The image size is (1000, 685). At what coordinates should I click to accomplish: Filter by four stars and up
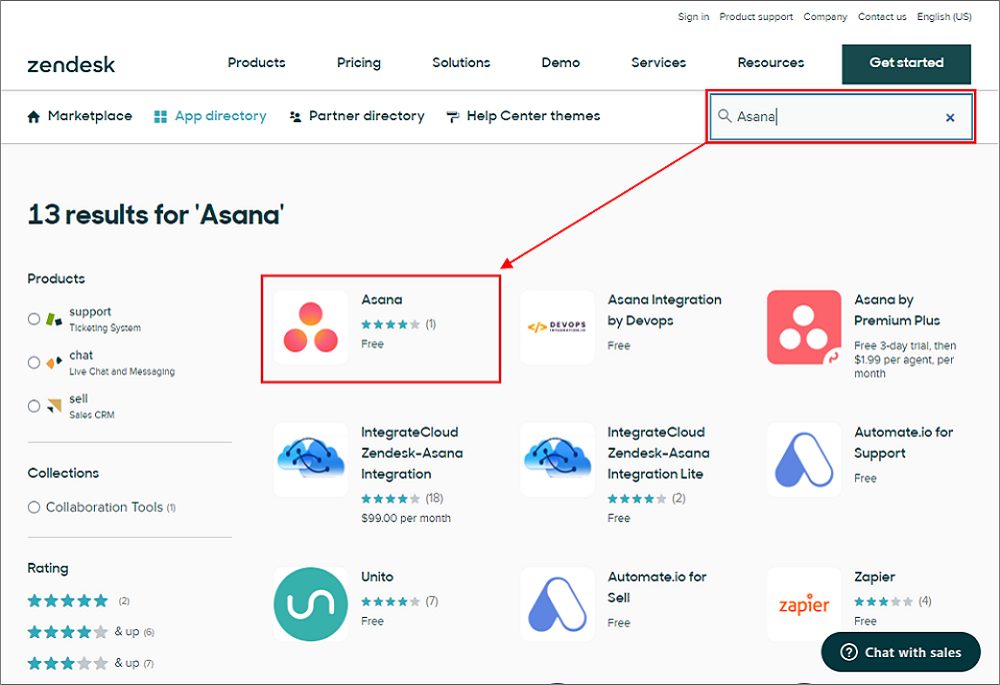click(68, 632)
